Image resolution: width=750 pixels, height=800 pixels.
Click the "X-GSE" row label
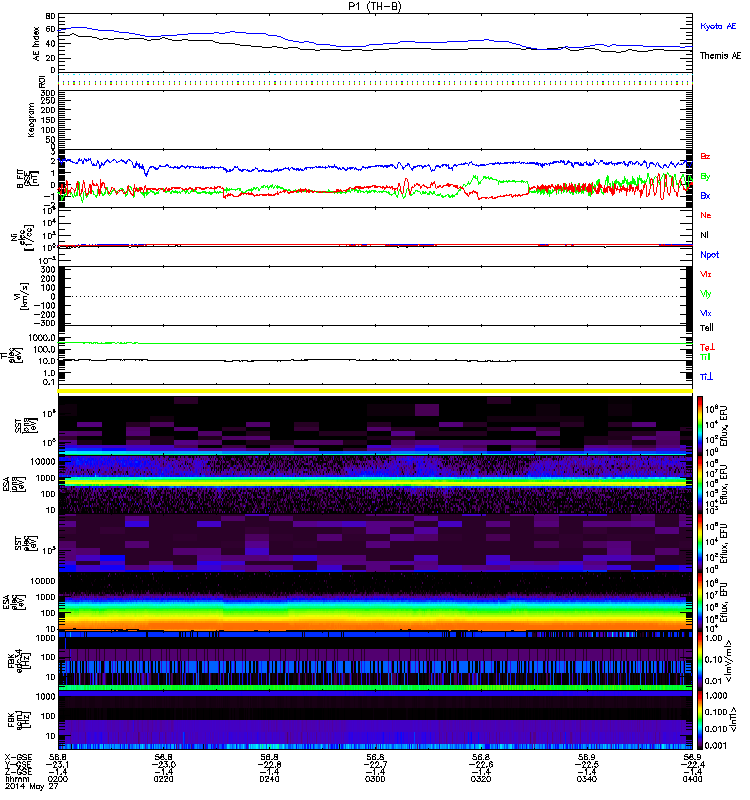(x=18, y=757)
